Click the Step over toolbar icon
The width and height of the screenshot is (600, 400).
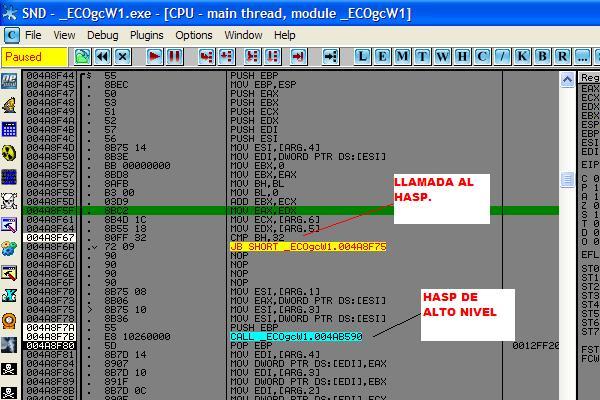pyautogui.click(x=227, y=57)
